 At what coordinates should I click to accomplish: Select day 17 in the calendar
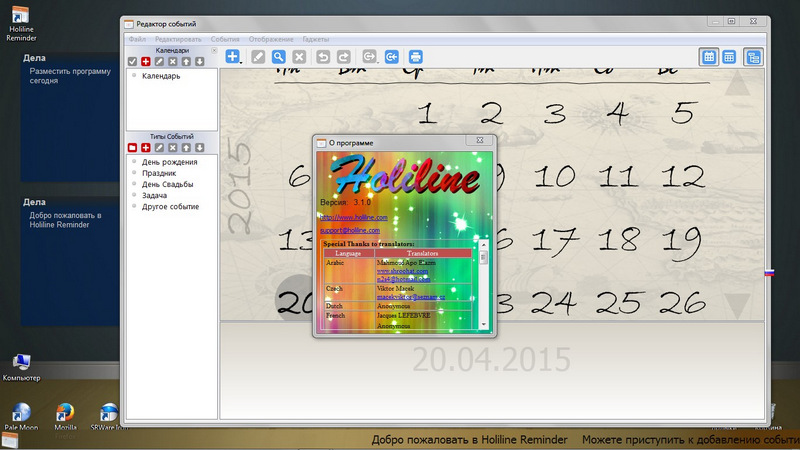click(x=555, y=240)
